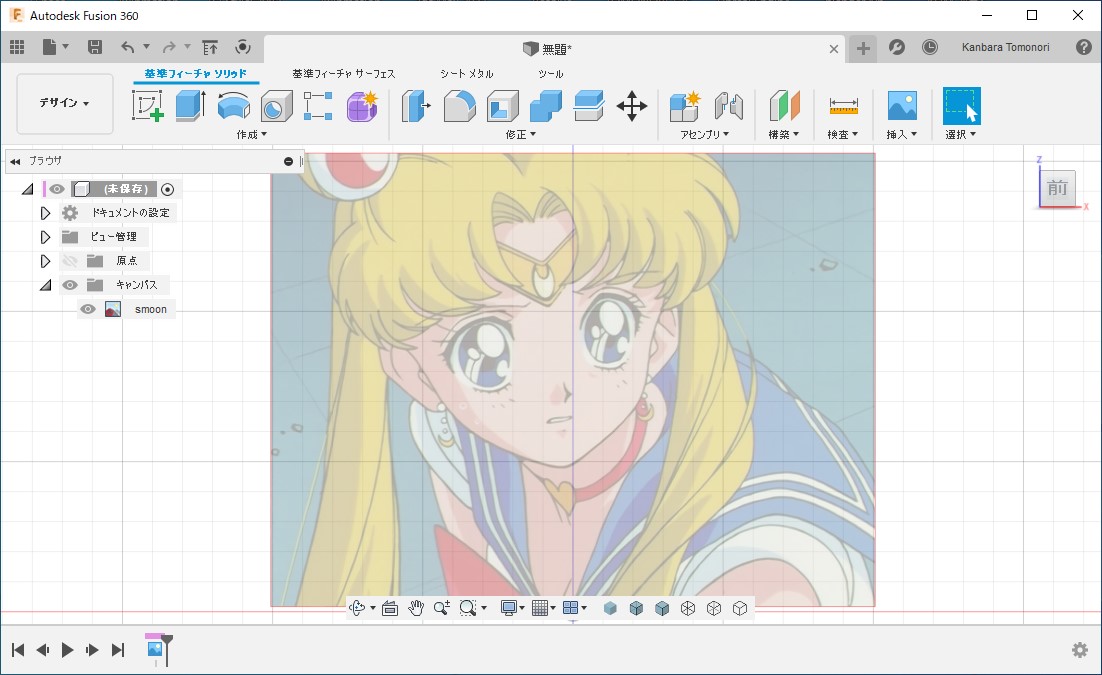Open the 検査 dropdown menu
Screen dimensions: 1102x675
click(843, 134)
